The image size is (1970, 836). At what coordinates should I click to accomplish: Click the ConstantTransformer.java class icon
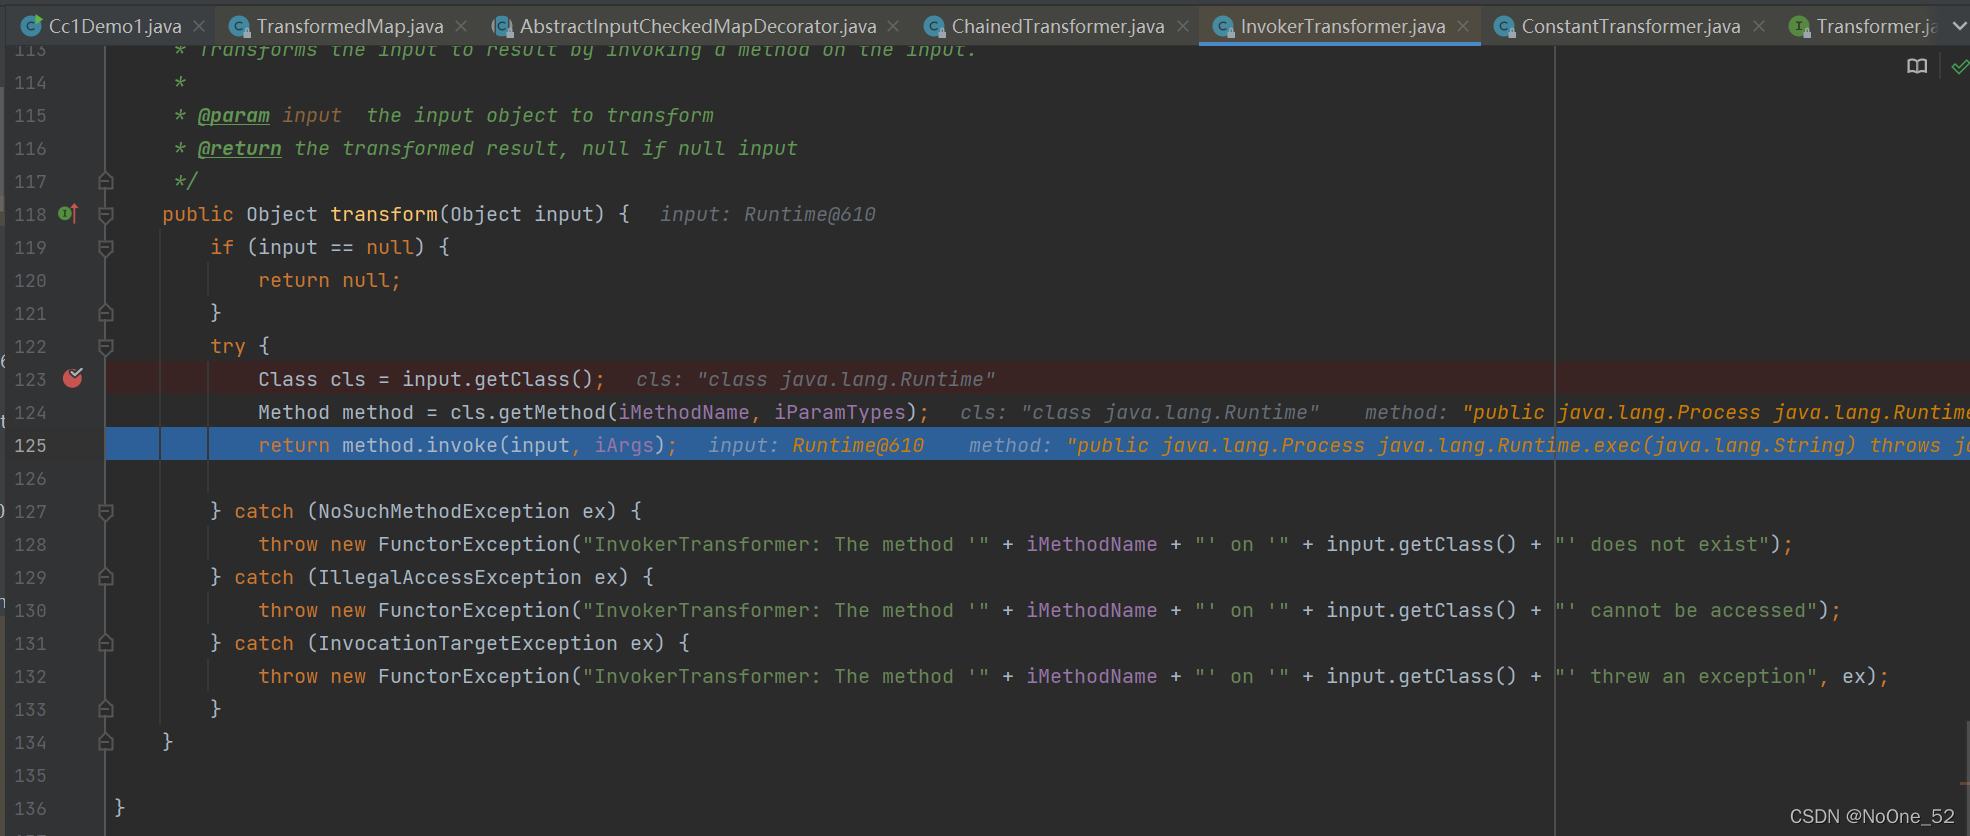1503,26
